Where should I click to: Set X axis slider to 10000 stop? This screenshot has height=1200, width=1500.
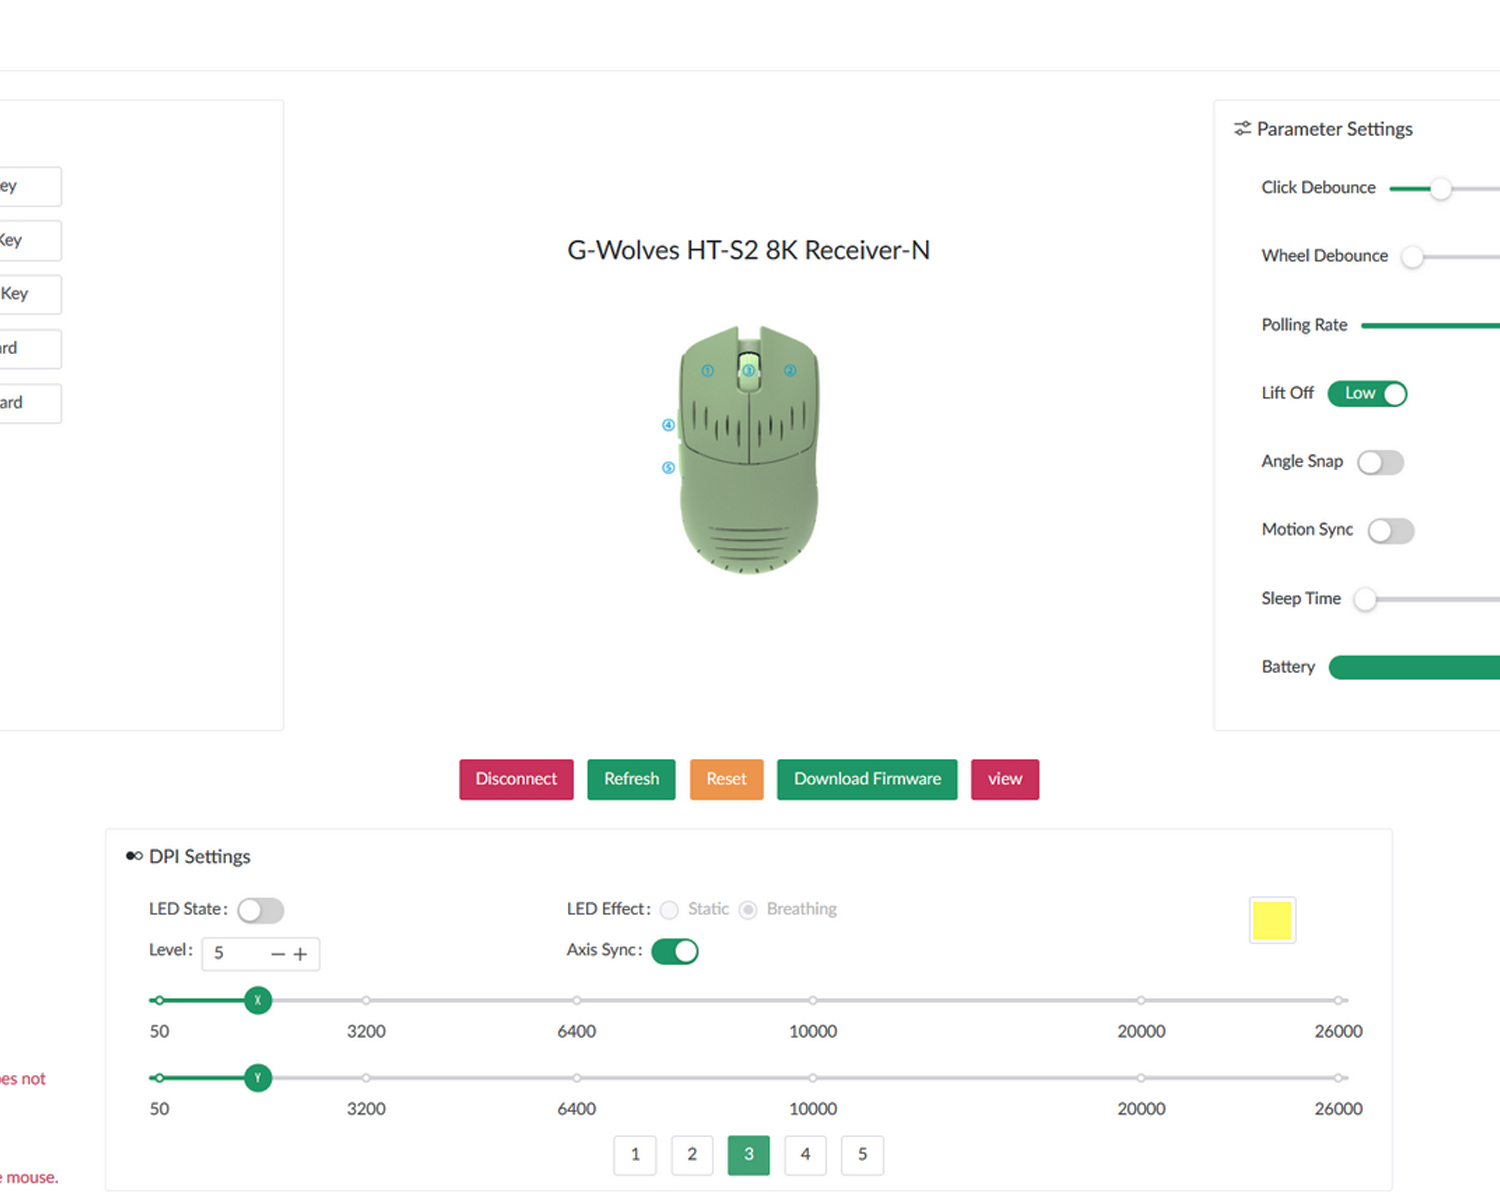click(813, 1000)
